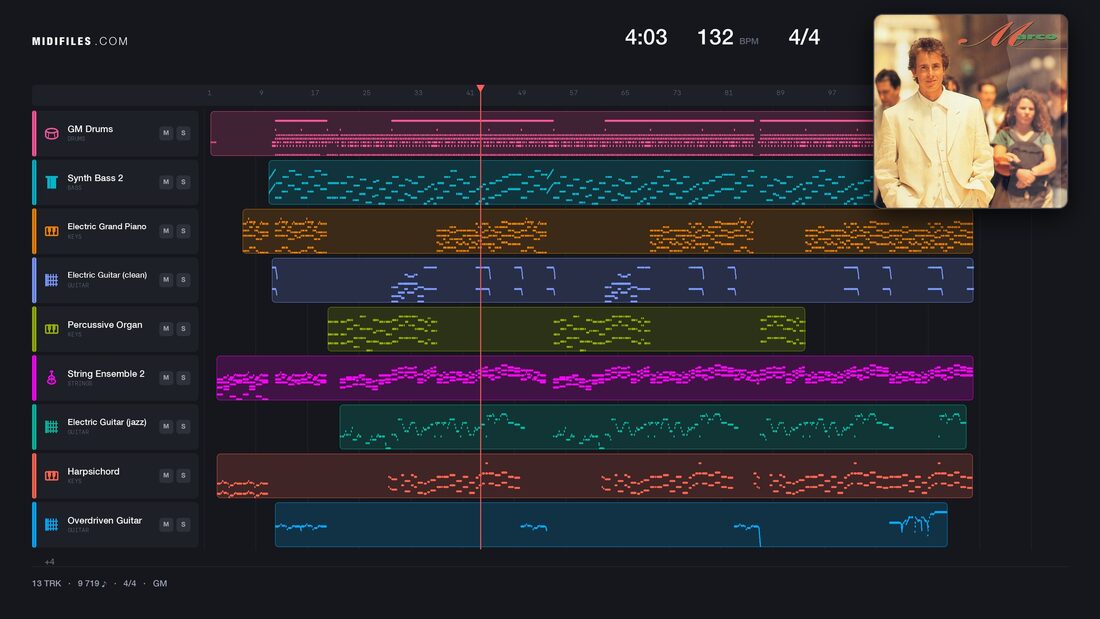
Task: Open the MIDIFILES.COM logo link
Action: coord(80,41)
